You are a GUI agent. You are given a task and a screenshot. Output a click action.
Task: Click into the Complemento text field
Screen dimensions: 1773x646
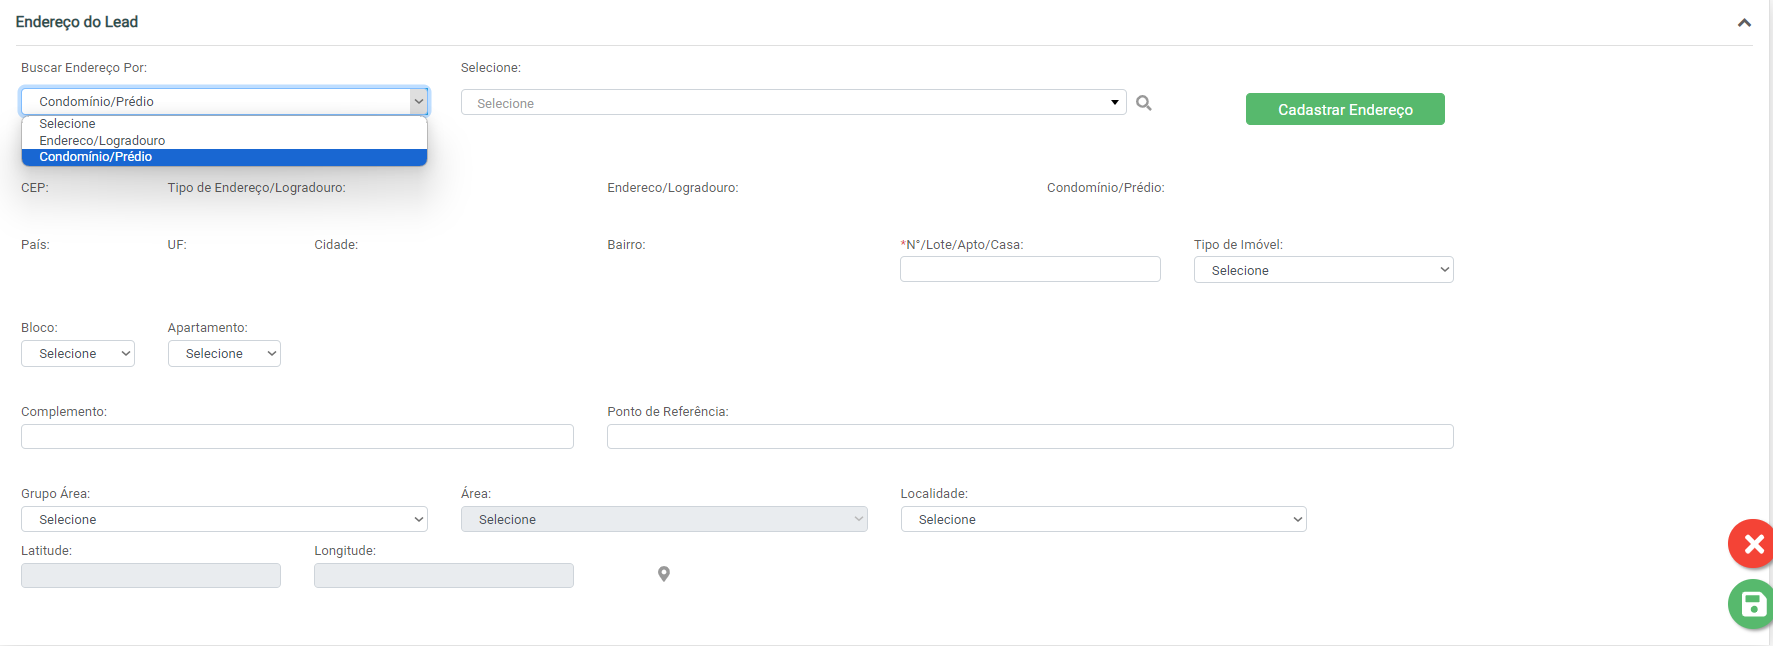297,437
